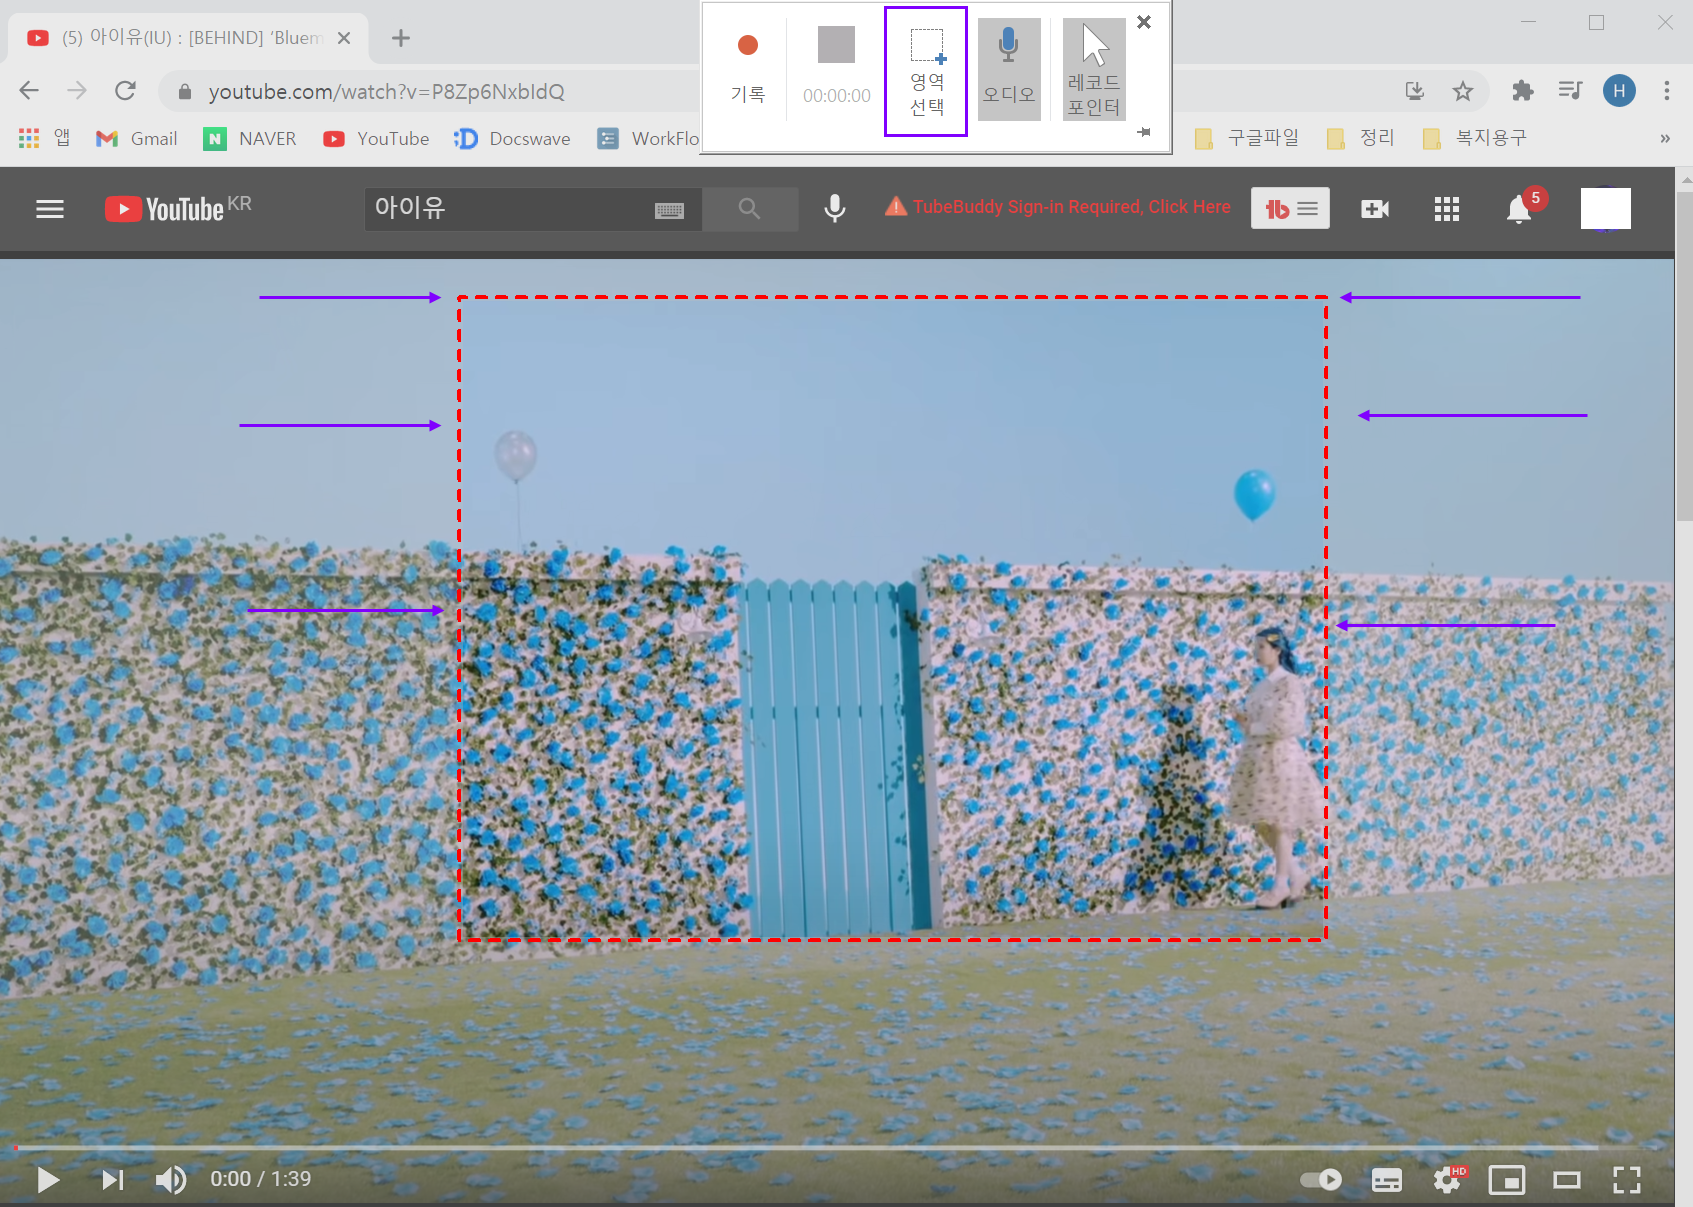The image size is (1693, 1207).
Task: Click the YouTube search magnifier button
Action: click(750, 209)
